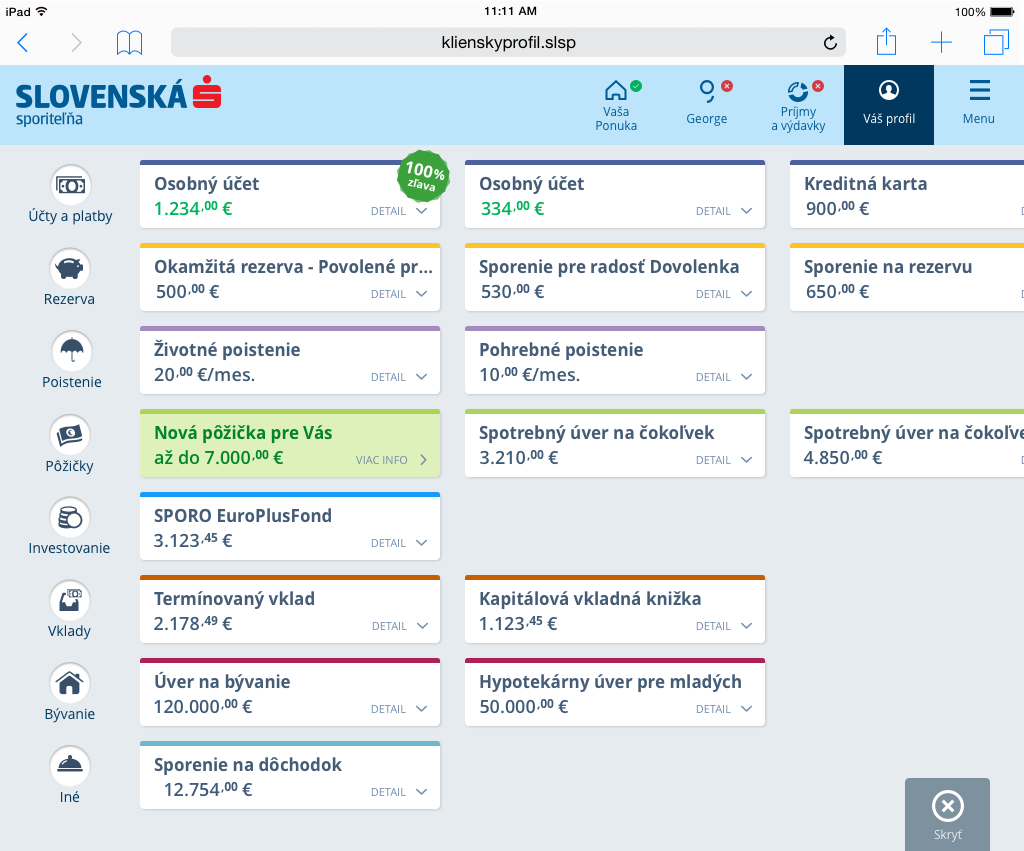Screen dimensions: 1024x851
Task: Select the Bývanie house icon
Action: (70, 684)
